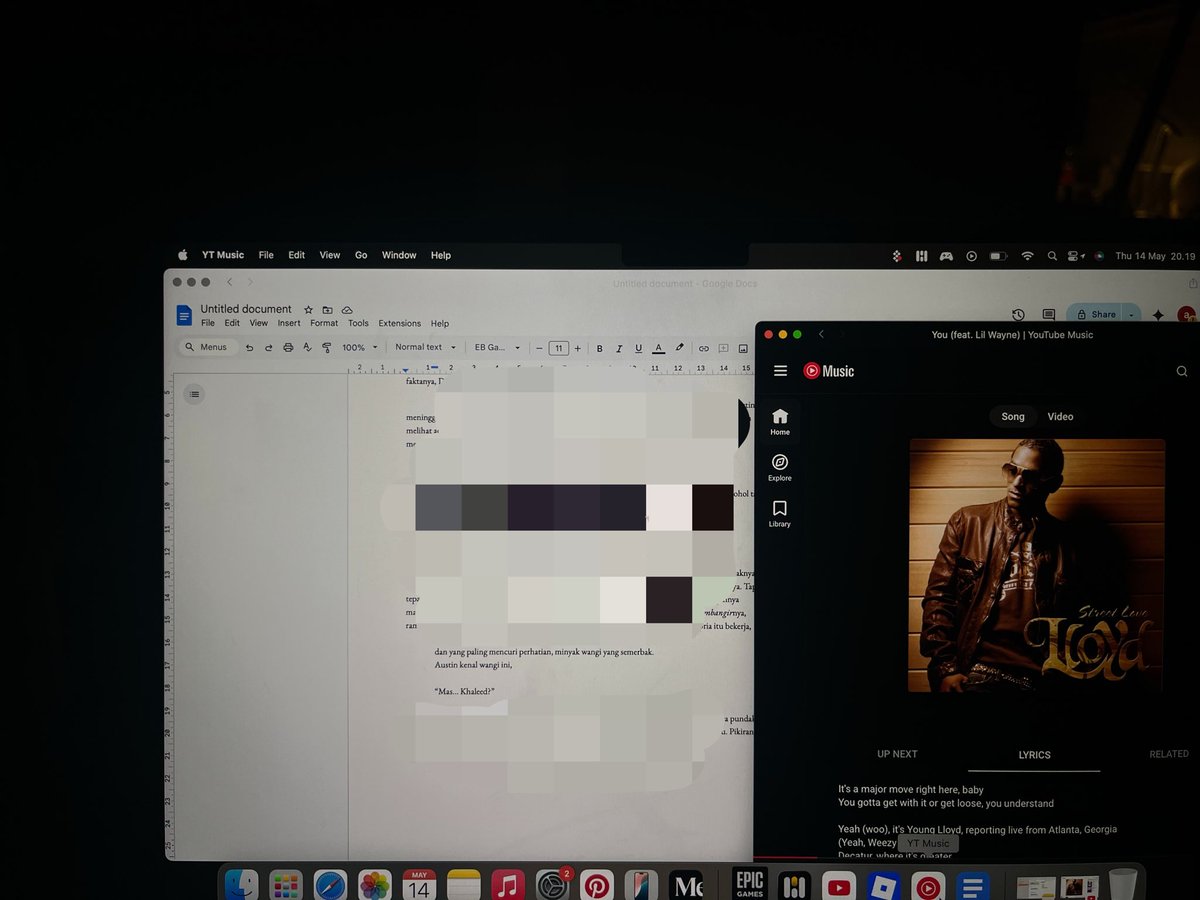Open Window menu in macOS menu bar

coord(399,255)
